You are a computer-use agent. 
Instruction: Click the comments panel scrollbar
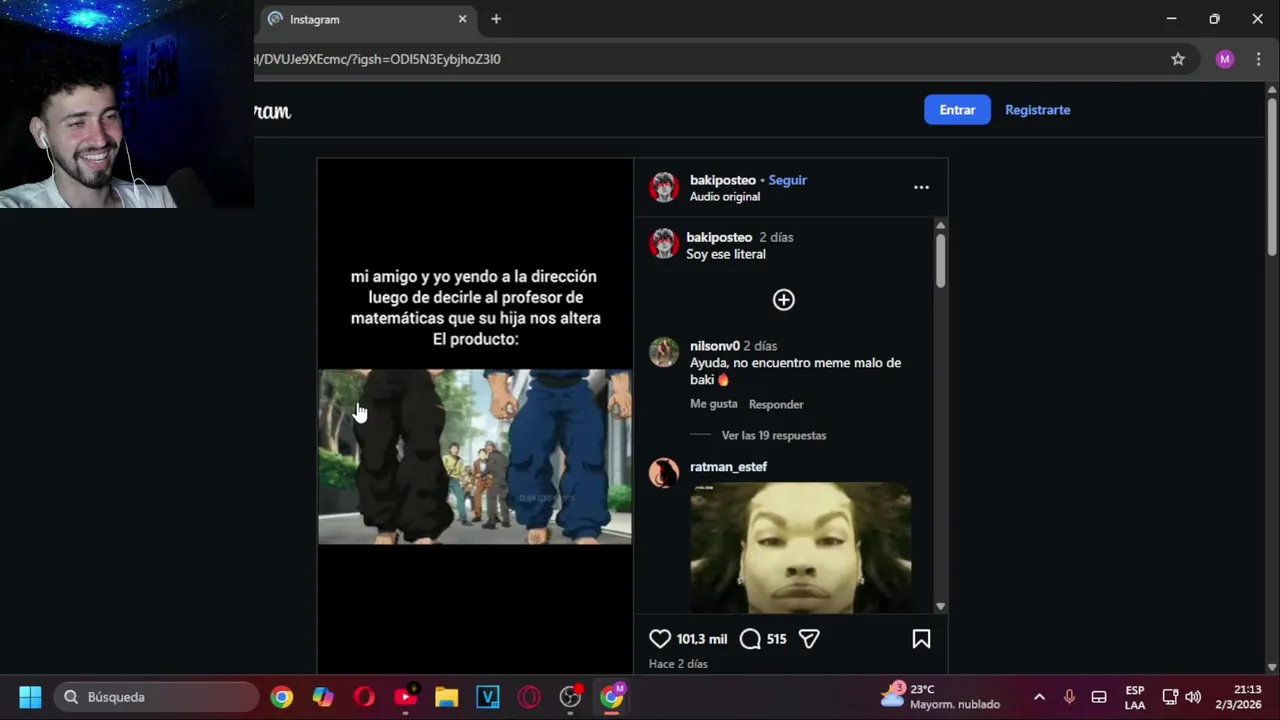(x=940, y=261)
